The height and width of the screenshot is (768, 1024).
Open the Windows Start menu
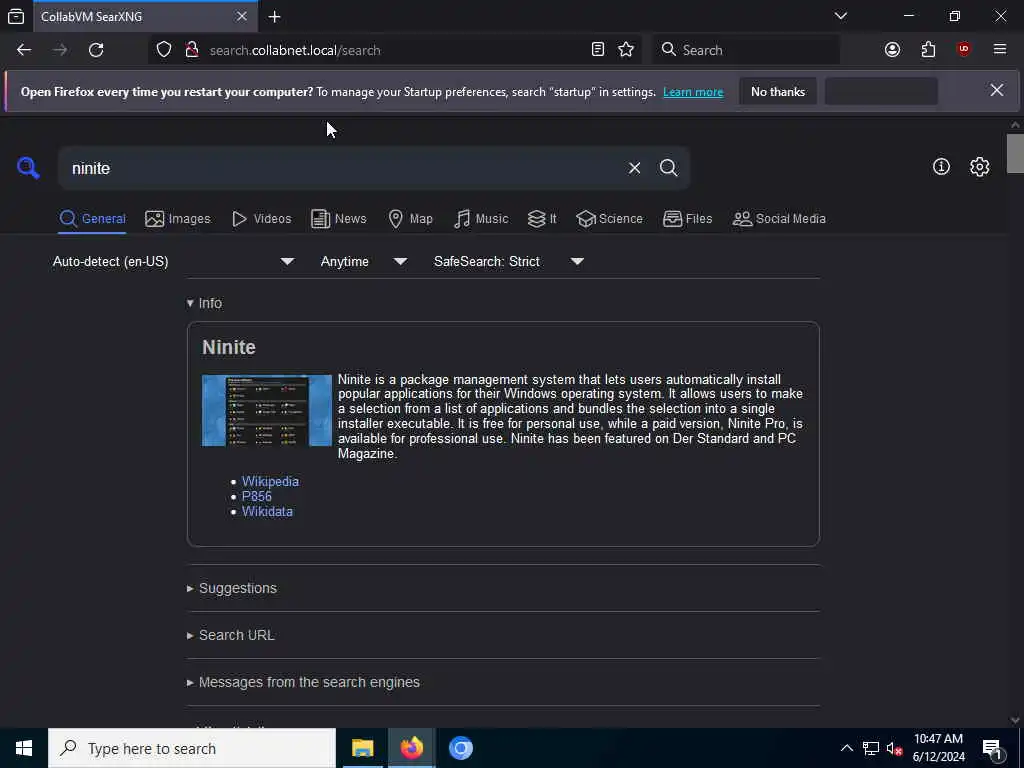(24, 748)
